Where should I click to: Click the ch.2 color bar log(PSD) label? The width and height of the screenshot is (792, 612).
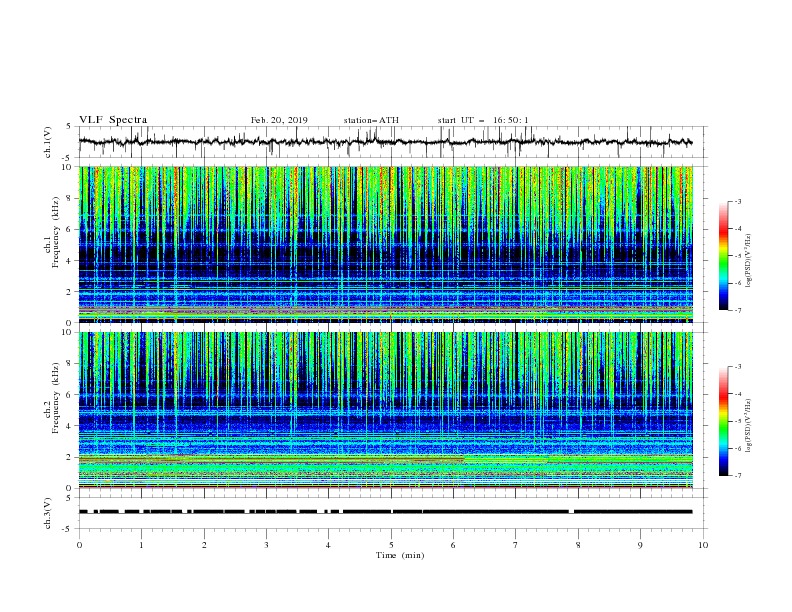click(x=749, y=425)
